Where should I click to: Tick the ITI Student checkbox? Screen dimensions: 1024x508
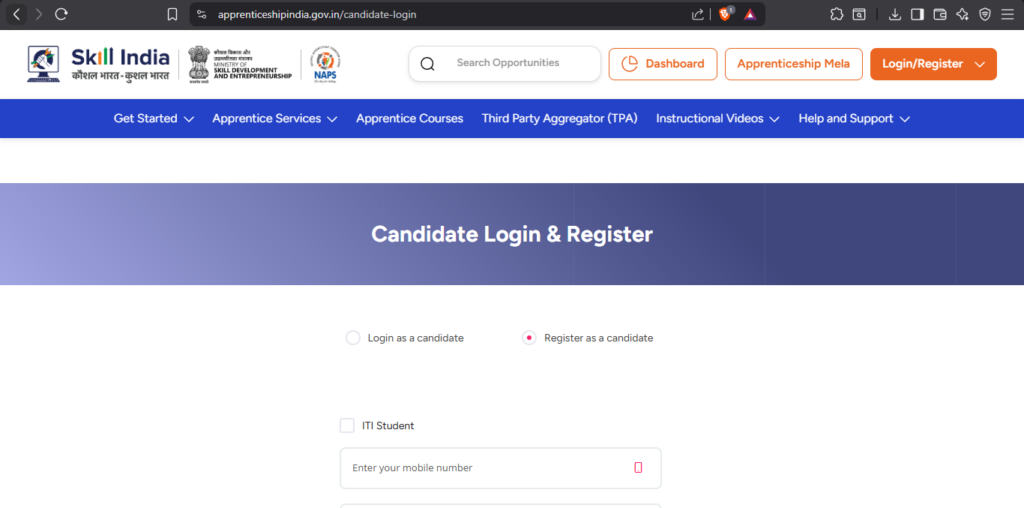(347, 426)
